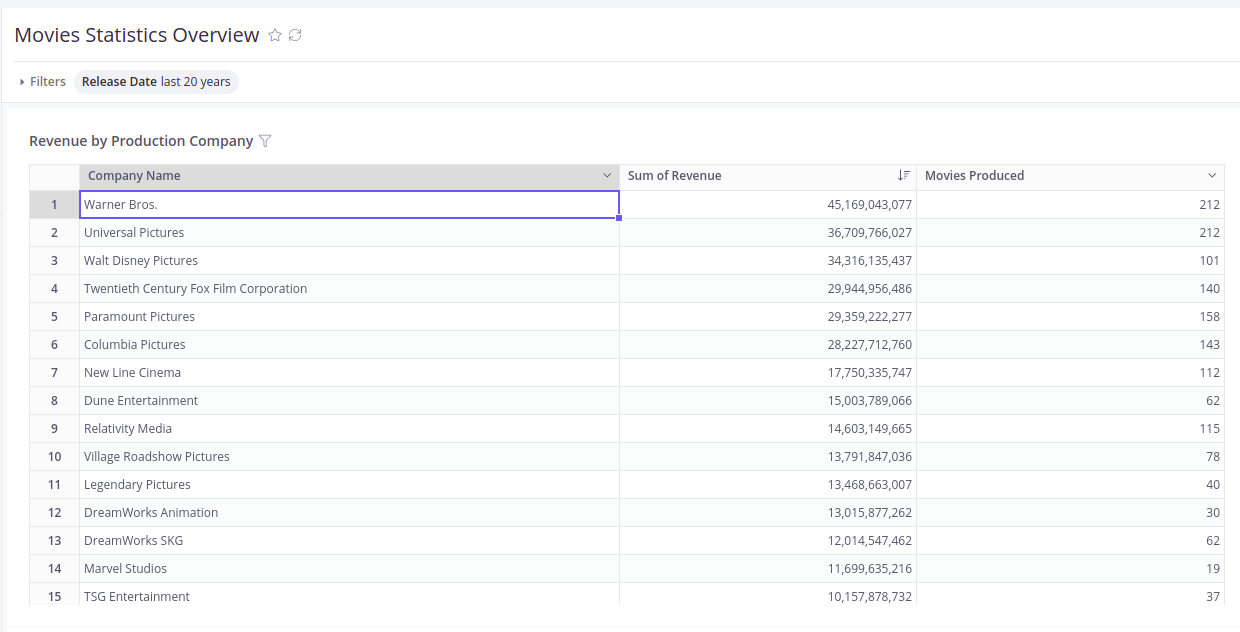Select the Relativity Media cell

tap(349, 428)
